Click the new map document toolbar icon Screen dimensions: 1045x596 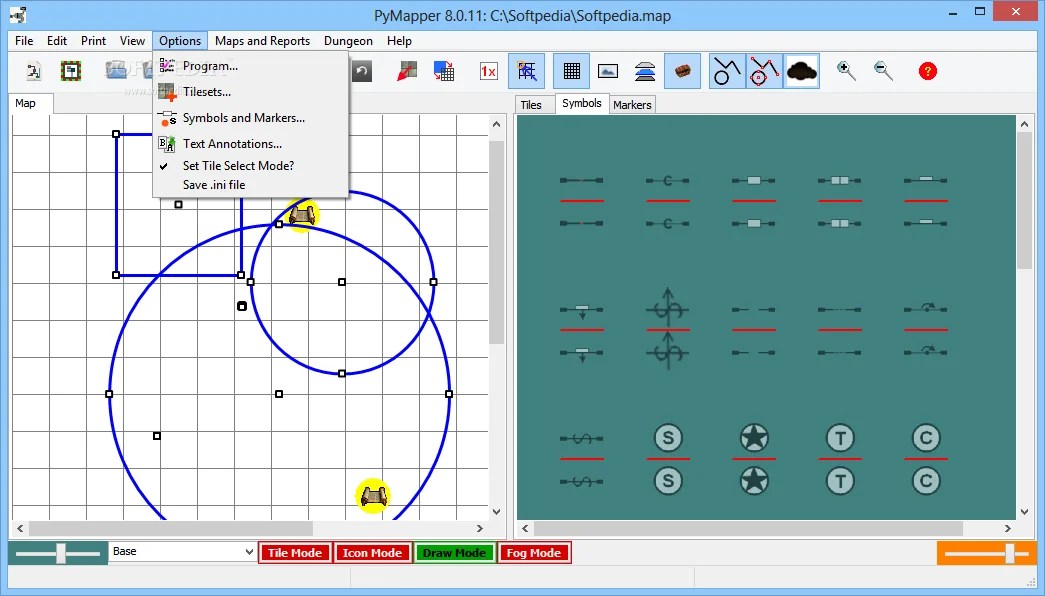click(x=33, y=71)
